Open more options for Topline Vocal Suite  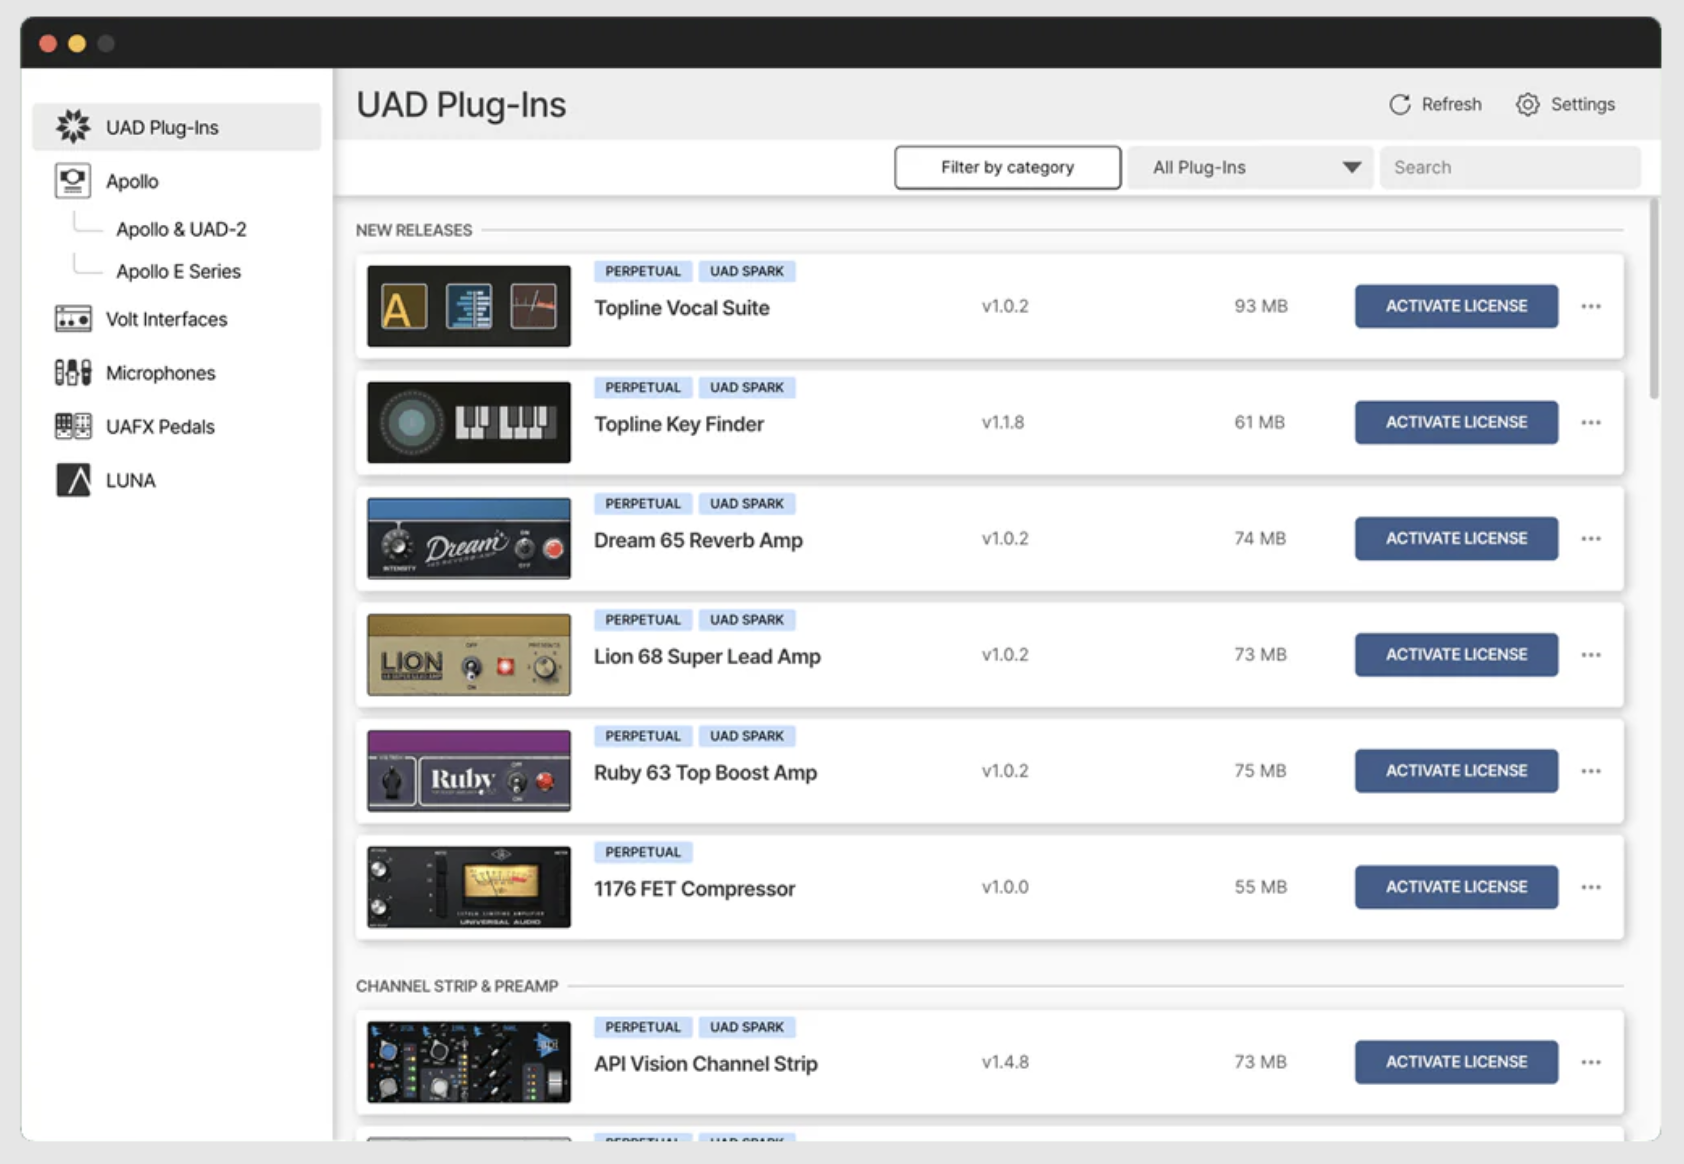1591,306
